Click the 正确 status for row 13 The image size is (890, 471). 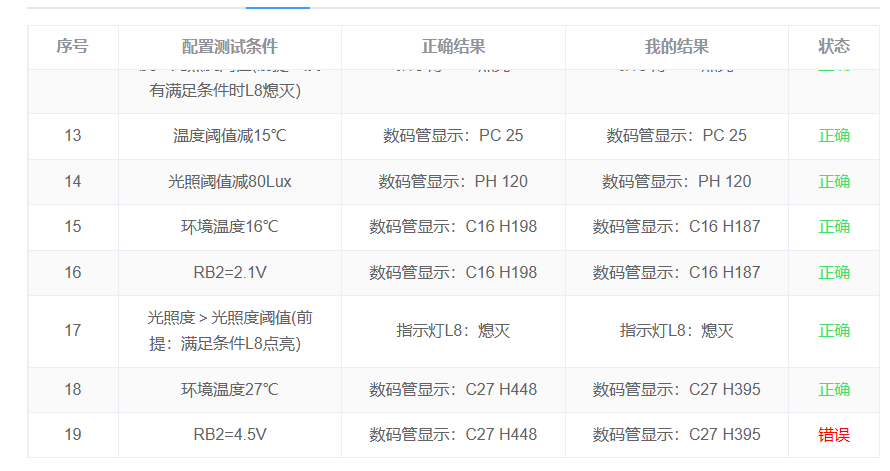point(834,136)
